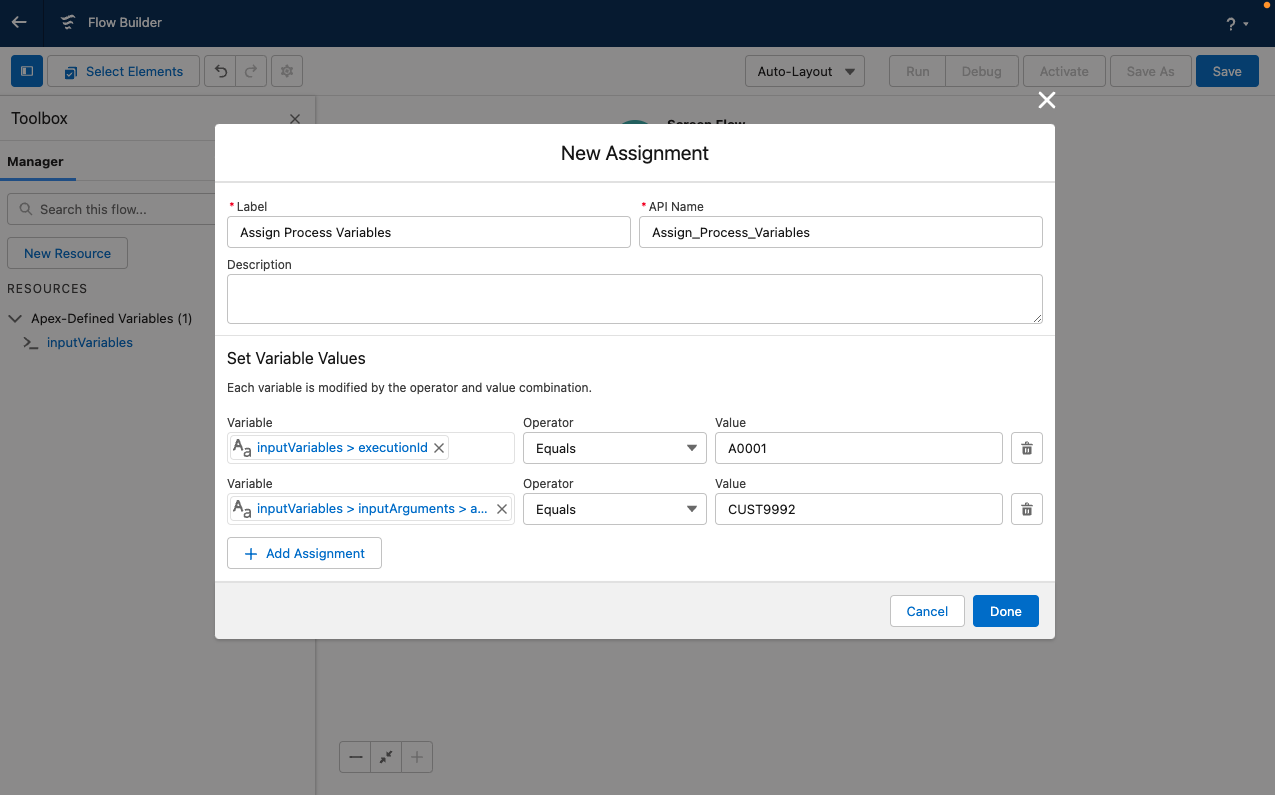Remove the inputVariables > inputArguments pill

pyautogui.click(x=502, y=509)
